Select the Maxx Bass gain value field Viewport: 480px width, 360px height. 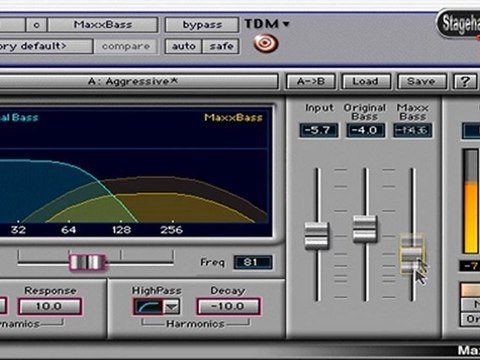[412, 130]
